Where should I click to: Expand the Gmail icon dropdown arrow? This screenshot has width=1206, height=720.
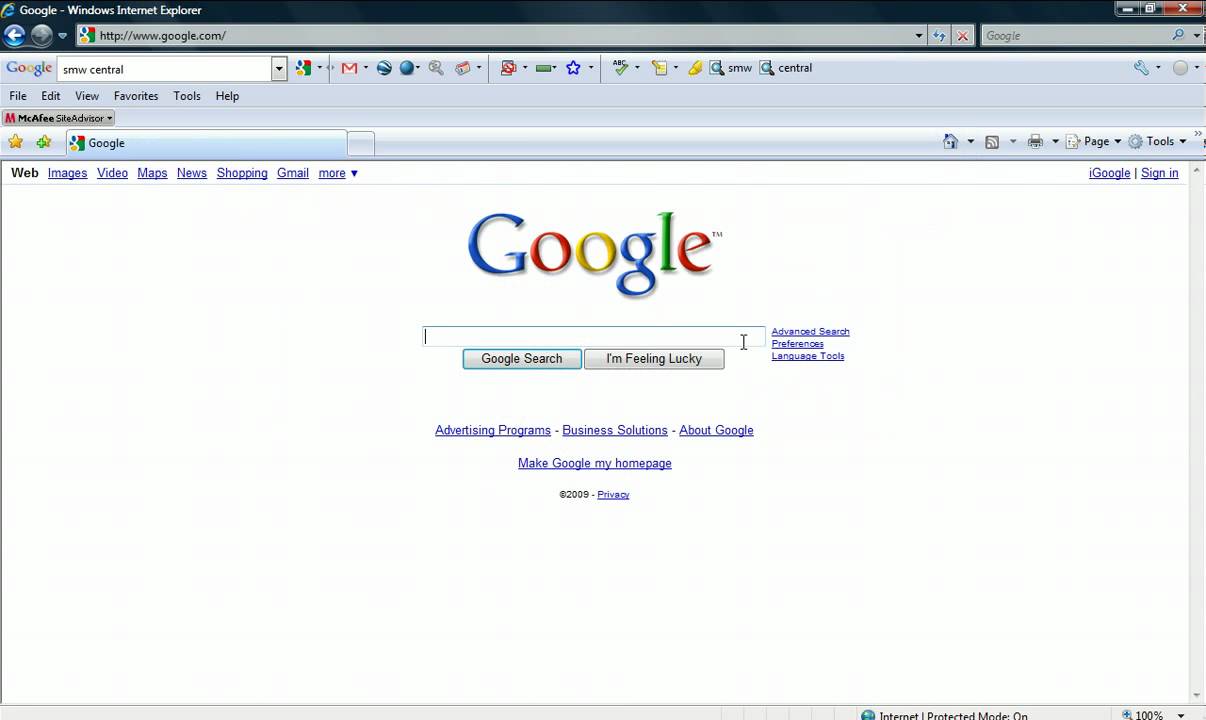point(365,68)
